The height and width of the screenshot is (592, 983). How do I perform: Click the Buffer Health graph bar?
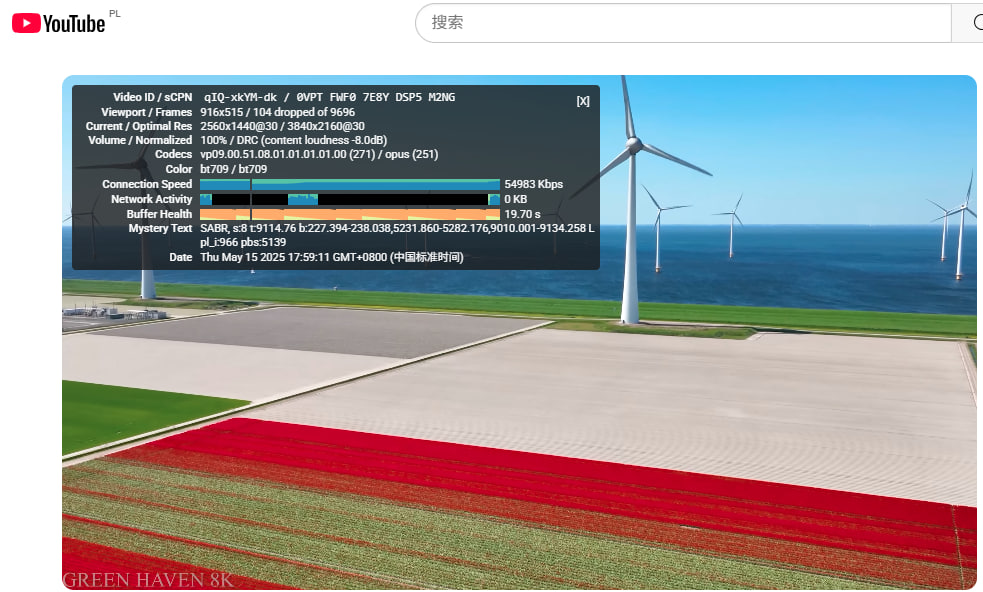tap(349, 214)
